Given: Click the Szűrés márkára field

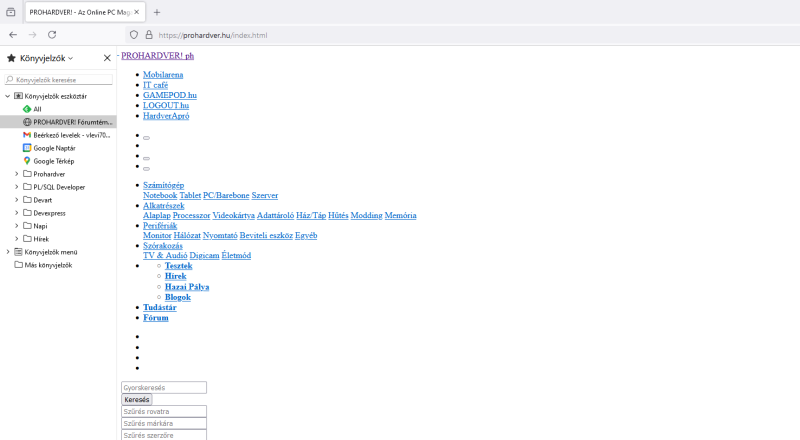Looking at the screenshot, I should click(164, 423).
